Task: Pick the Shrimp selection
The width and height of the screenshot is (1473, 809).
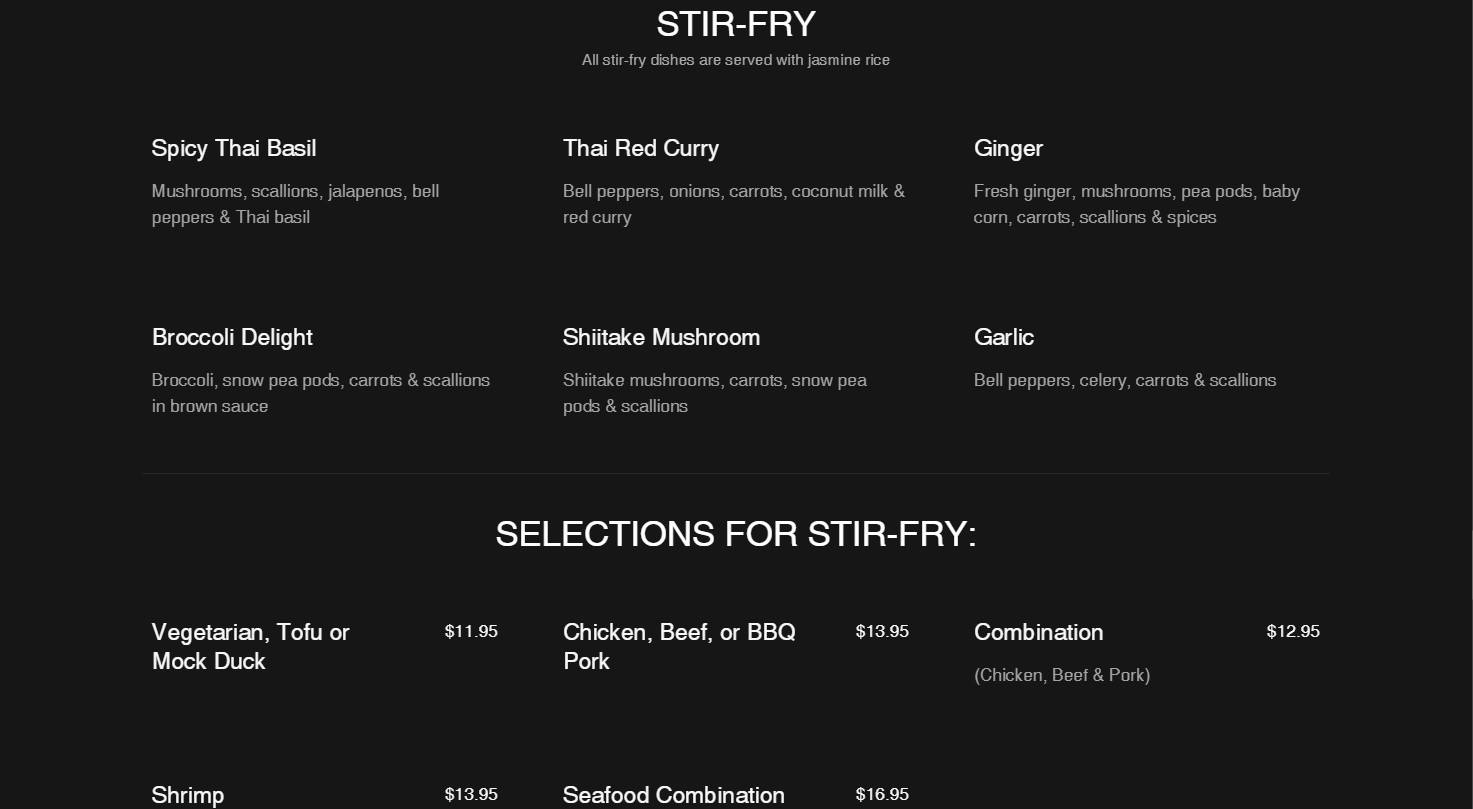Action: [188, 795]
